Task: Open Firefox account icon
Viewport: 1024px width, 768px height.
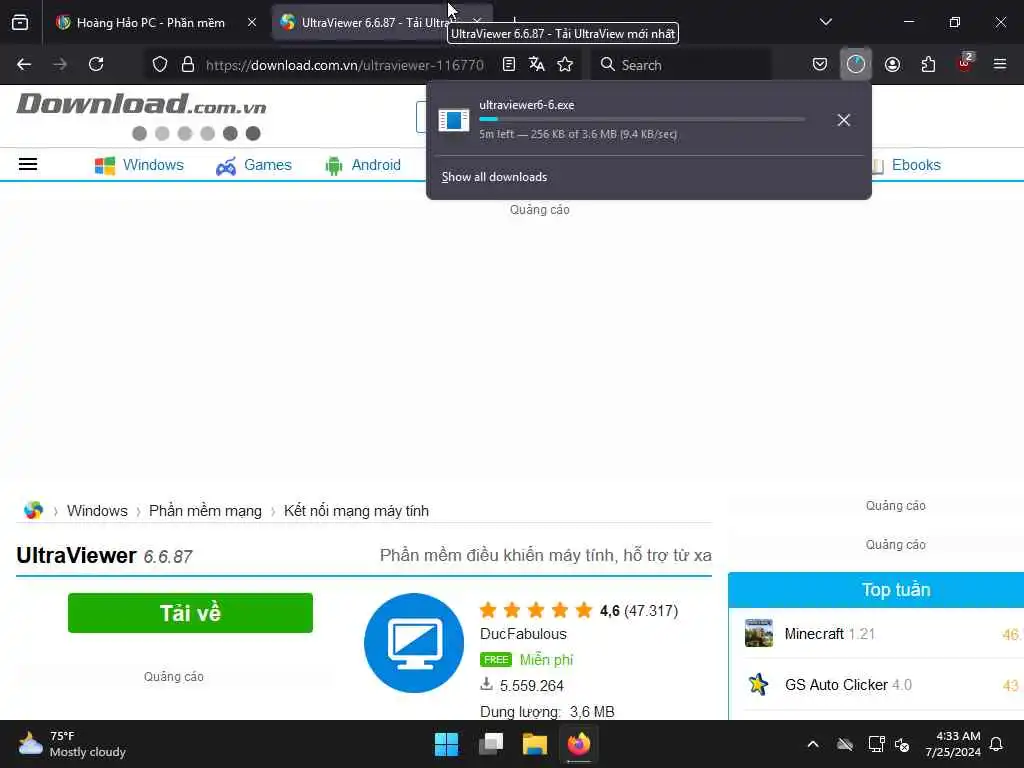Action: tap(892, 64)
